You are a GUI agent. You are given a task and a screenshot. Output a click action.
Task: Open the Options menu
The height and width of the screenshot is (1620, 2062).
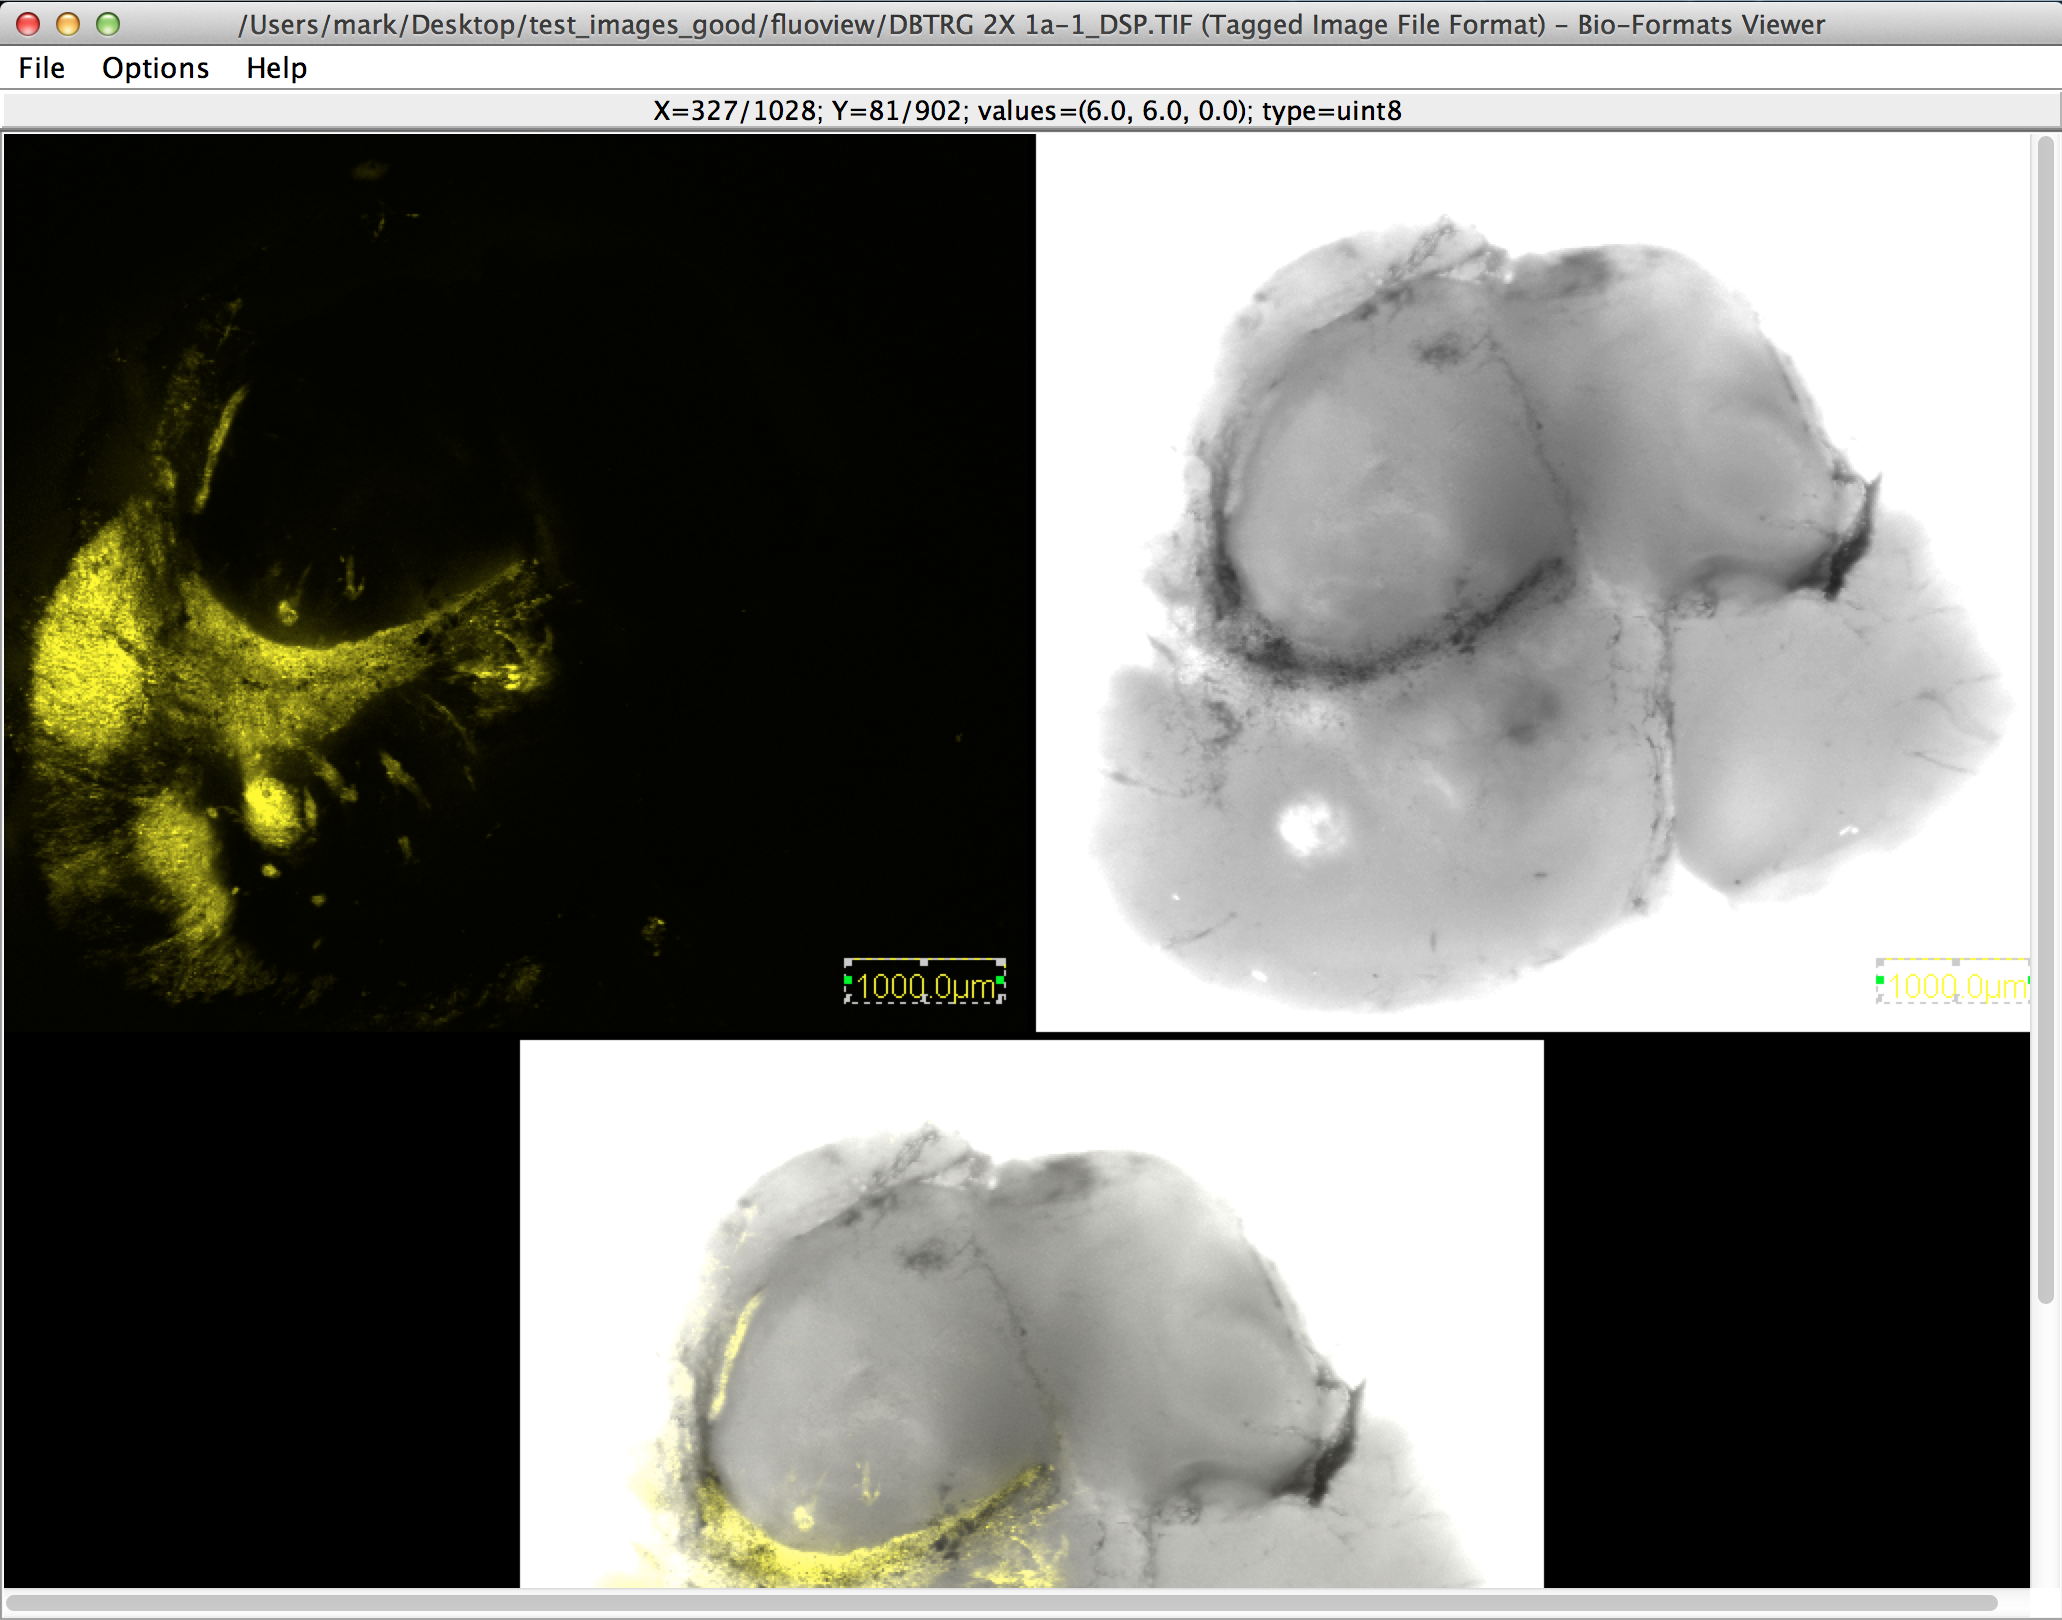coord(155,68)
